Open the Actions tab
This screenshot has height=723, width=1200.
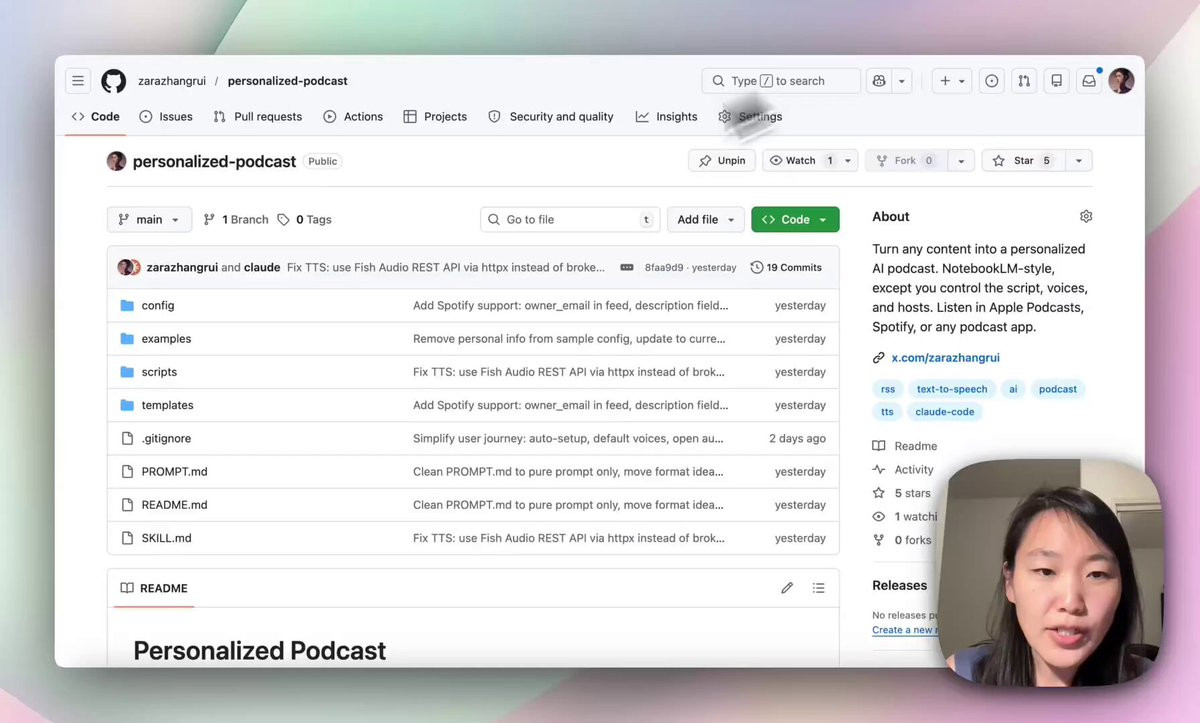(353, 117)
